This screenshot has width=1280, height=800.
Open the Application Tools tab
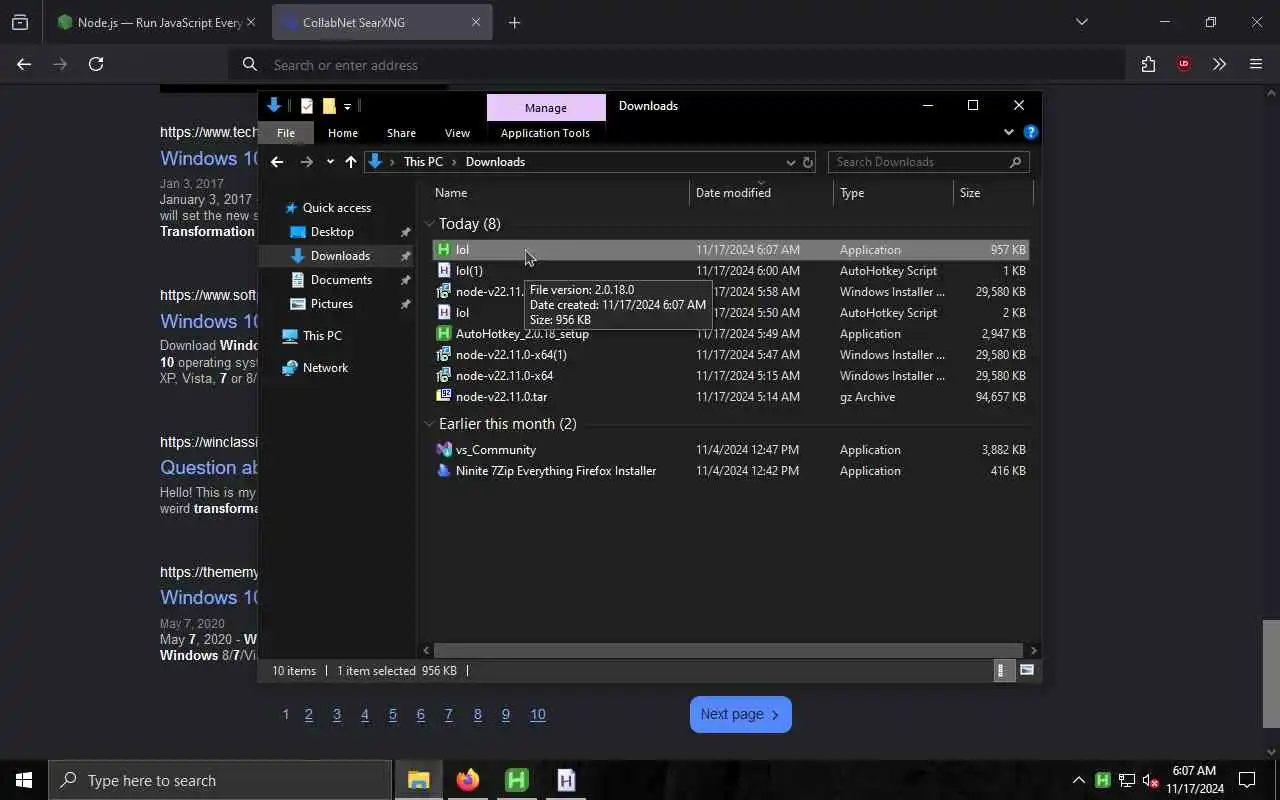(545, 133)
